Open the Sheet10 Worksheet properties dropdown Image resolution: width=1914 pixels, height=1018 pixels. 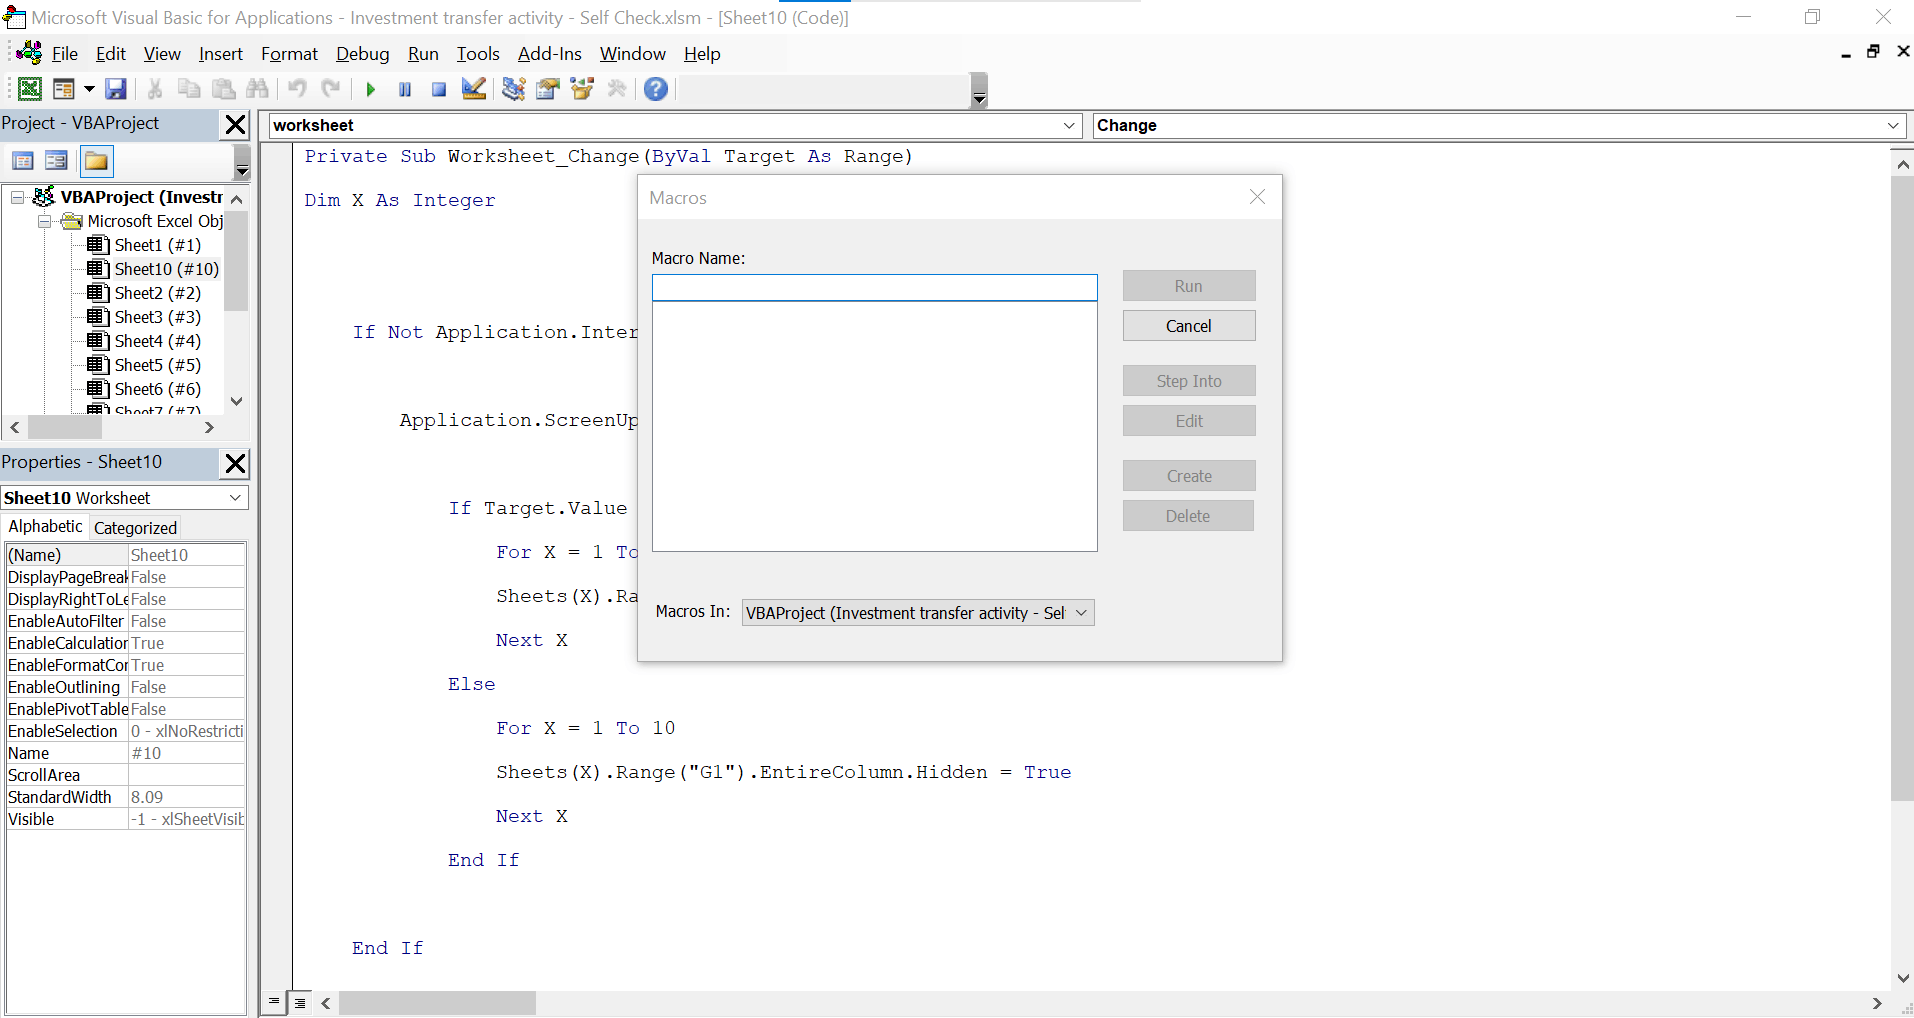[236, 498]
